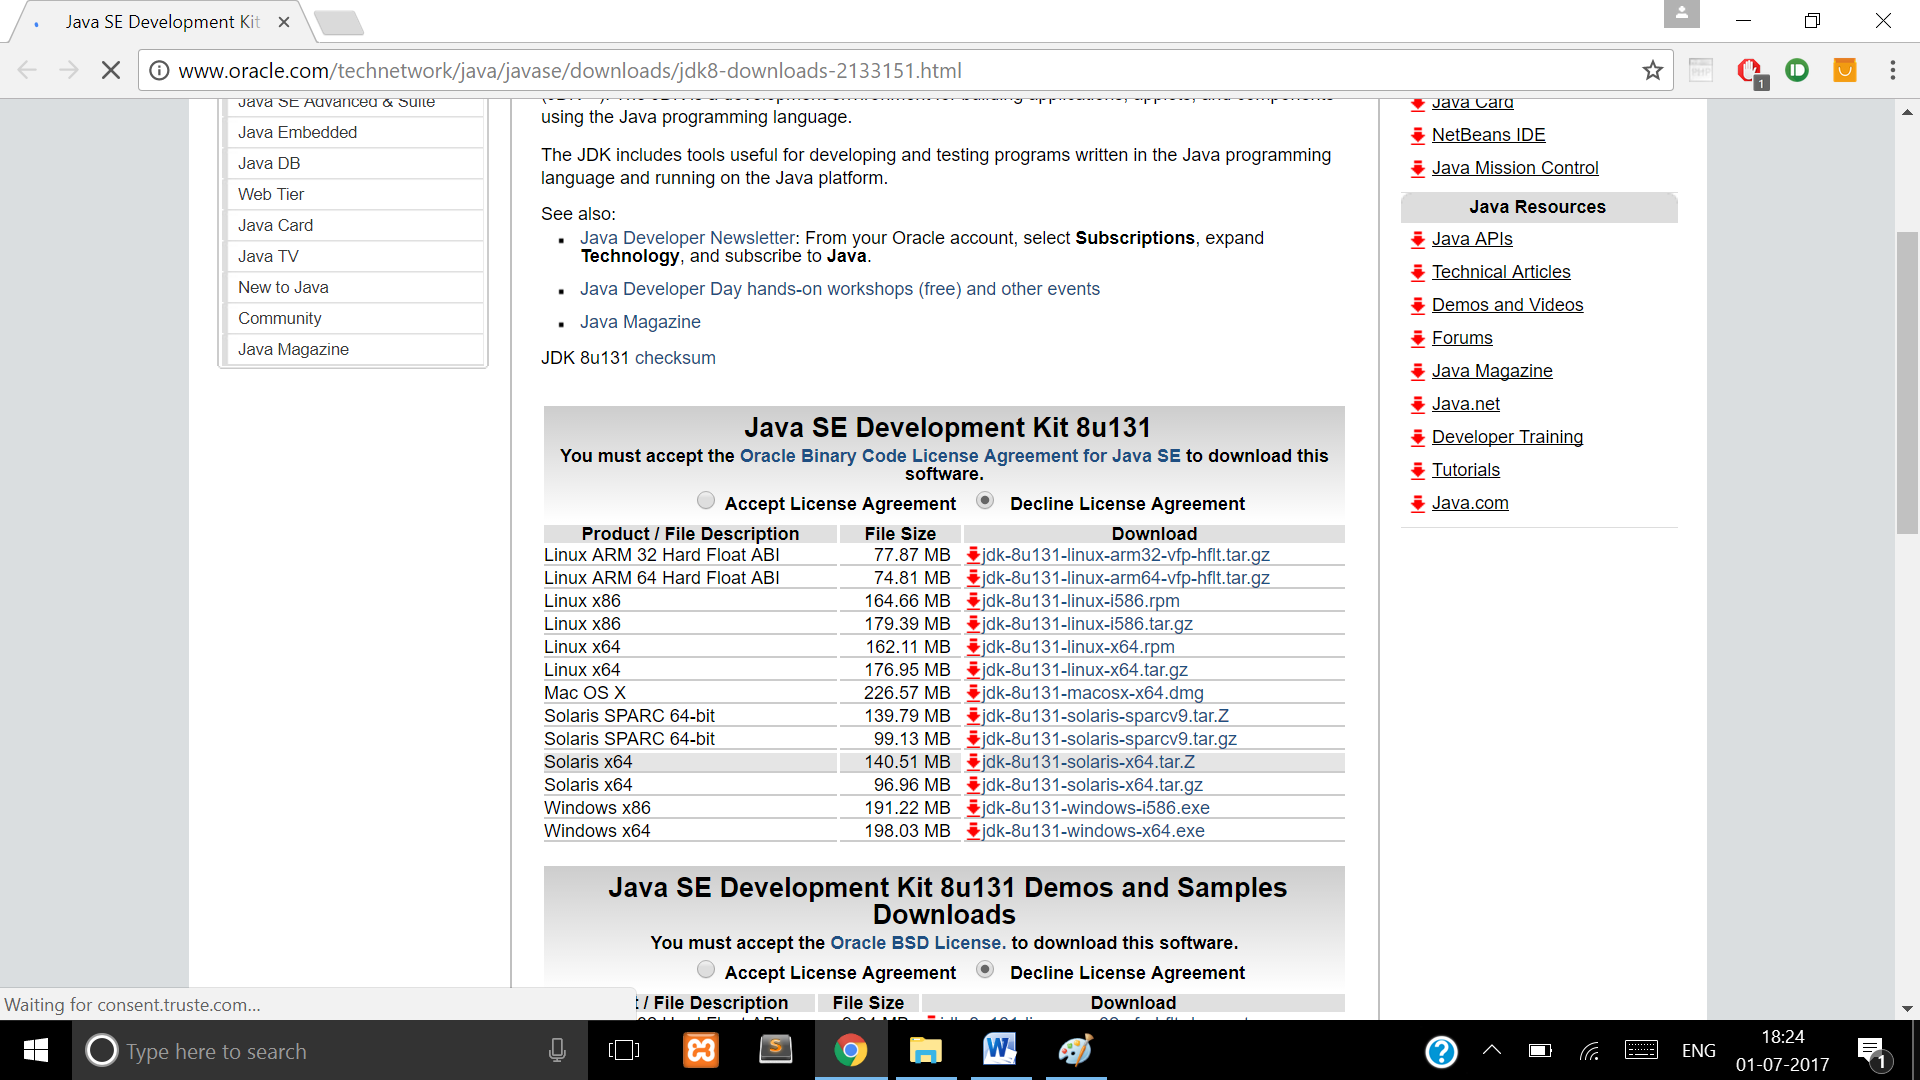Click Solaris SPARC 64-bit 139.79 MB row

pyautogui.click(x=944, y=716)
